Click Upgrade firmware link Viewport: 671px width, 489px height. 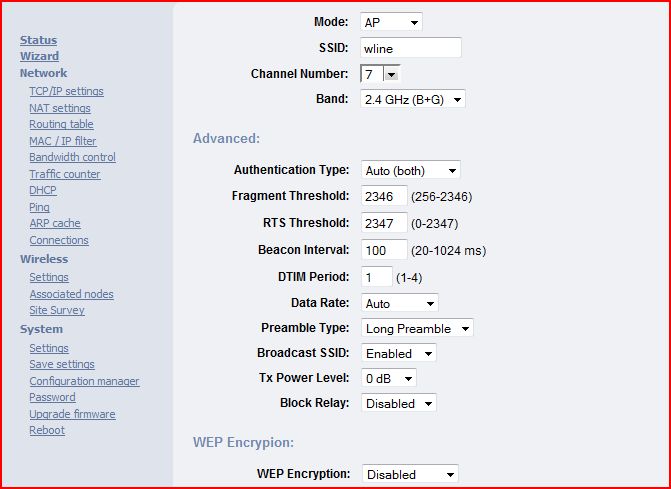pos(72,414)
